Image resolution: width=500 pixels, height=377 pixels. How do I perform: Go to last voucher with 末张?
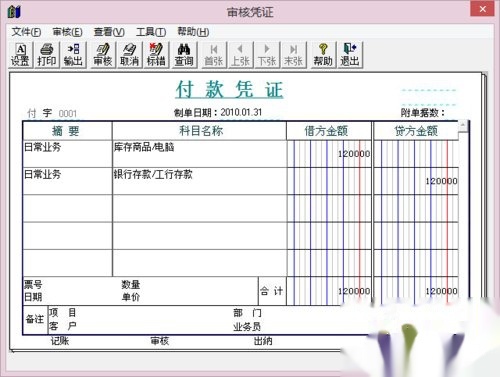click(294, 55)
